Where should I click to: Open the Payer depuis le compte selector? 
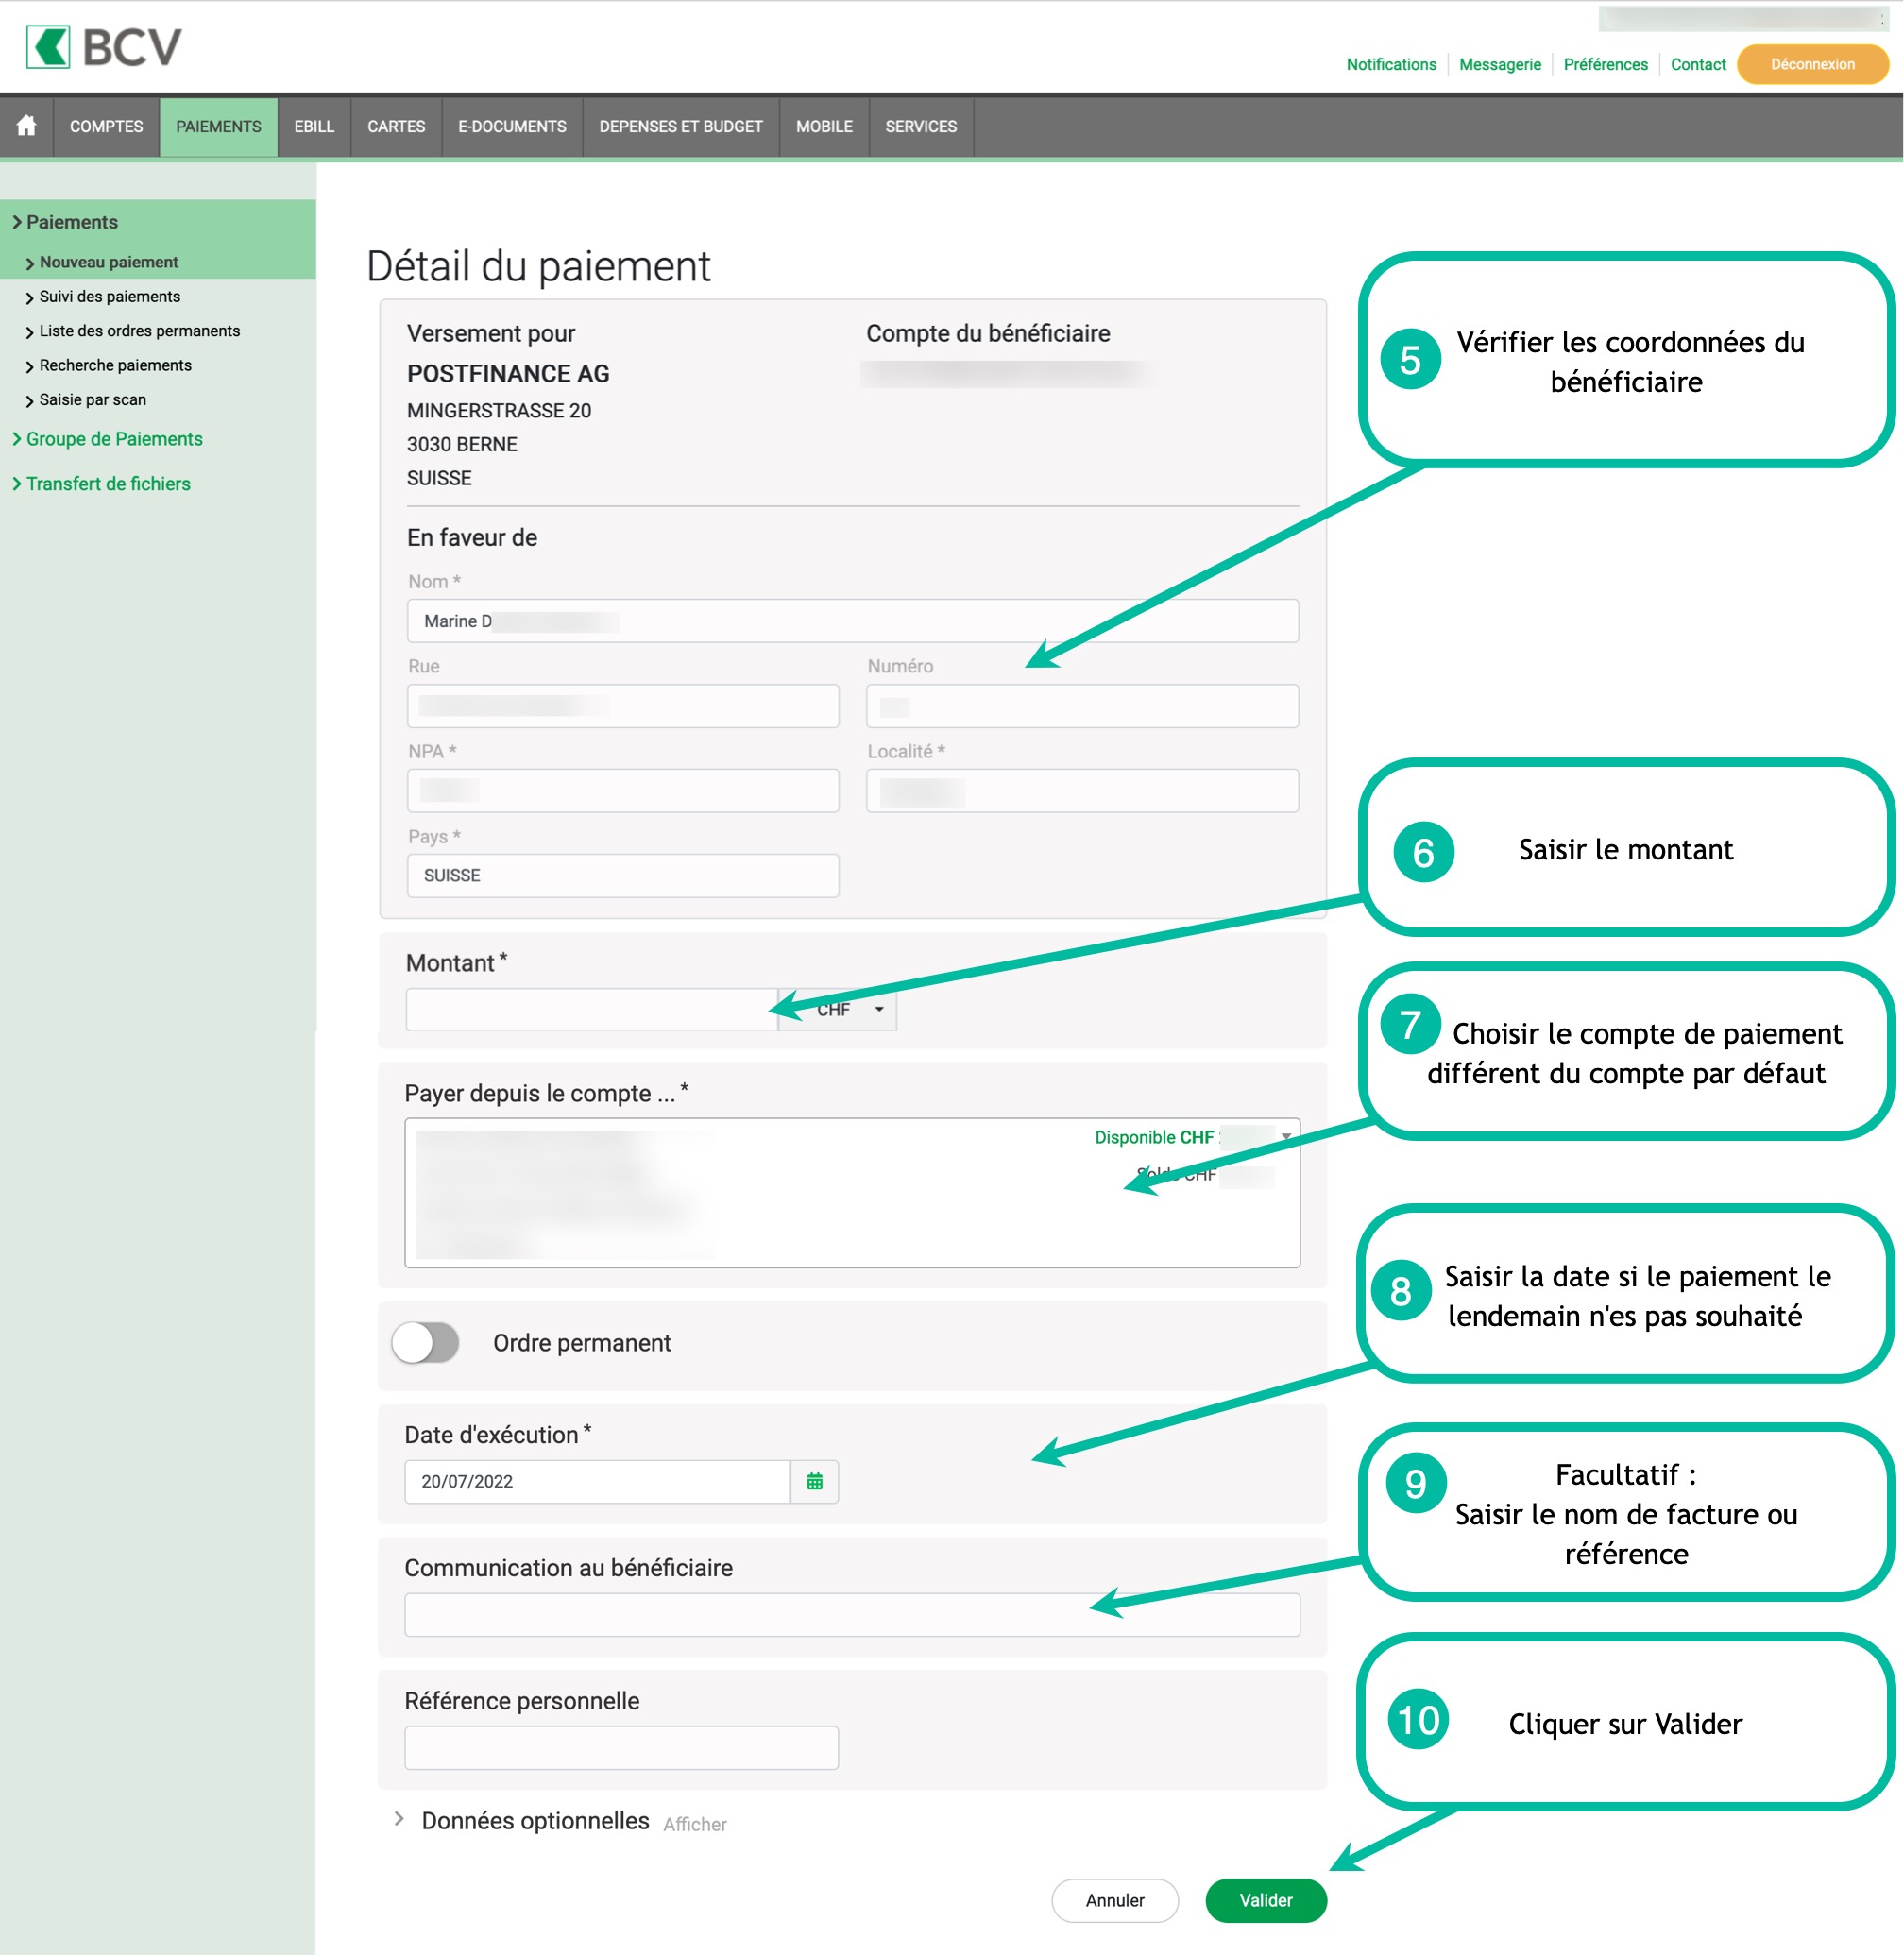[x=851, y=1192]
